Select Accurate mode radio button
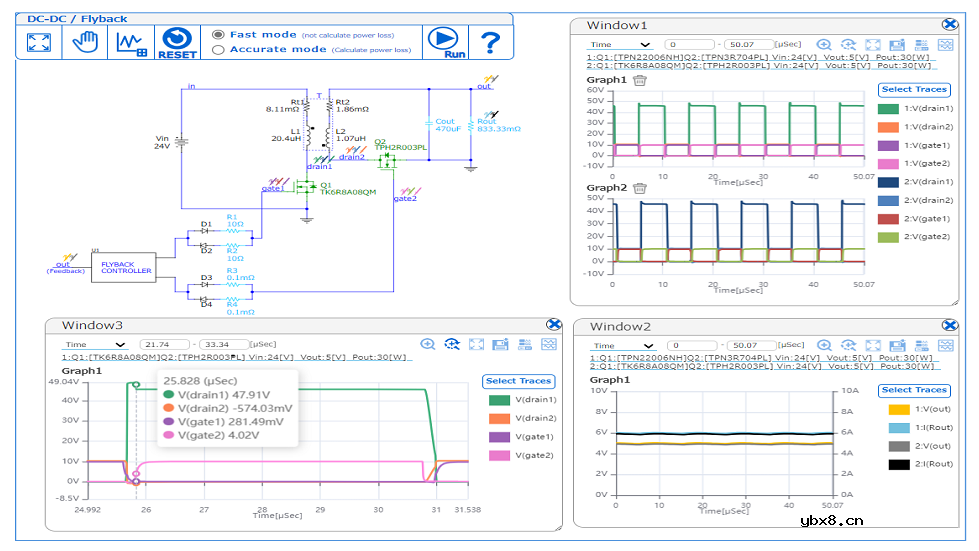979x551 pixels. click(219, 49)
